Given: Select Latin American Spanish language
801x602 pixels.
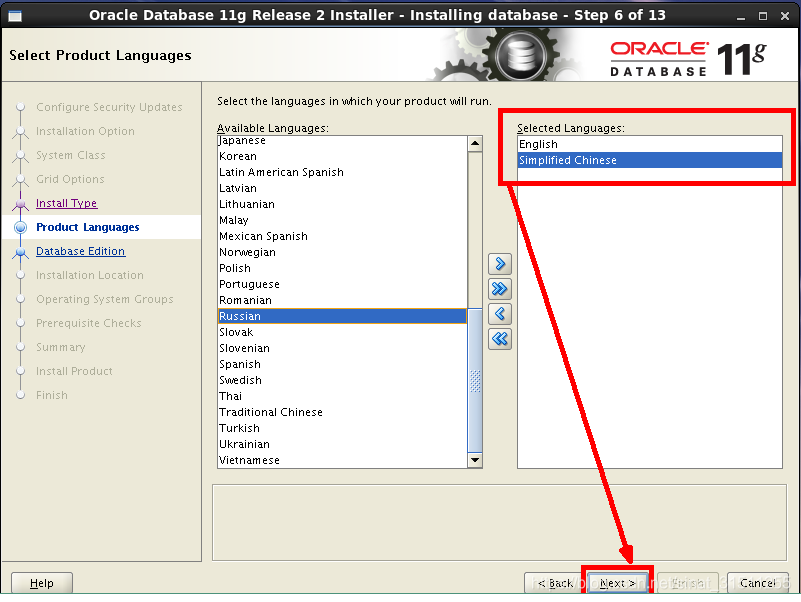Looking at the screenshot, I should (x=342, y=172).
